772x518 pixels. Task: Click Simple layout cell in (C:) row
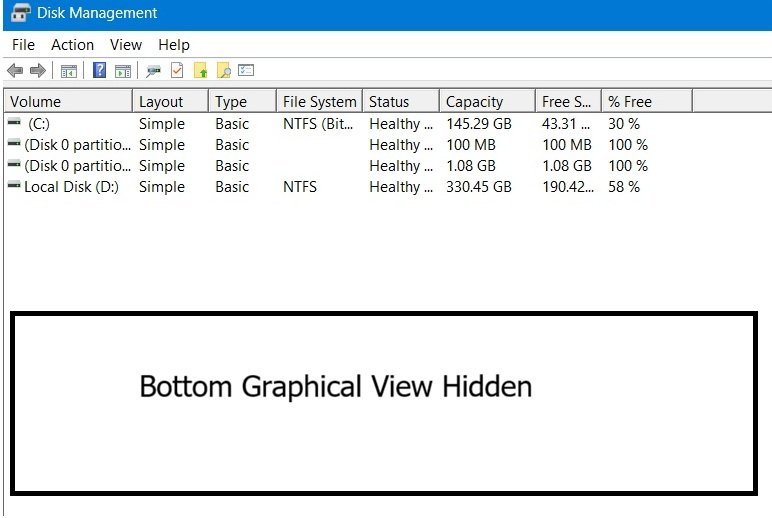coord(162,124)
